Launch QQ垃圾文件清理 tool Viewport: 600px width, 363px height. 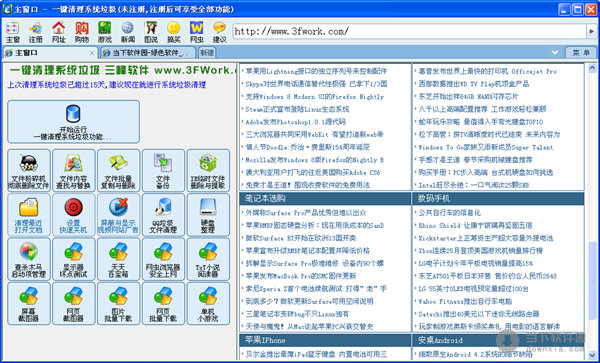[x=163, y=215]
